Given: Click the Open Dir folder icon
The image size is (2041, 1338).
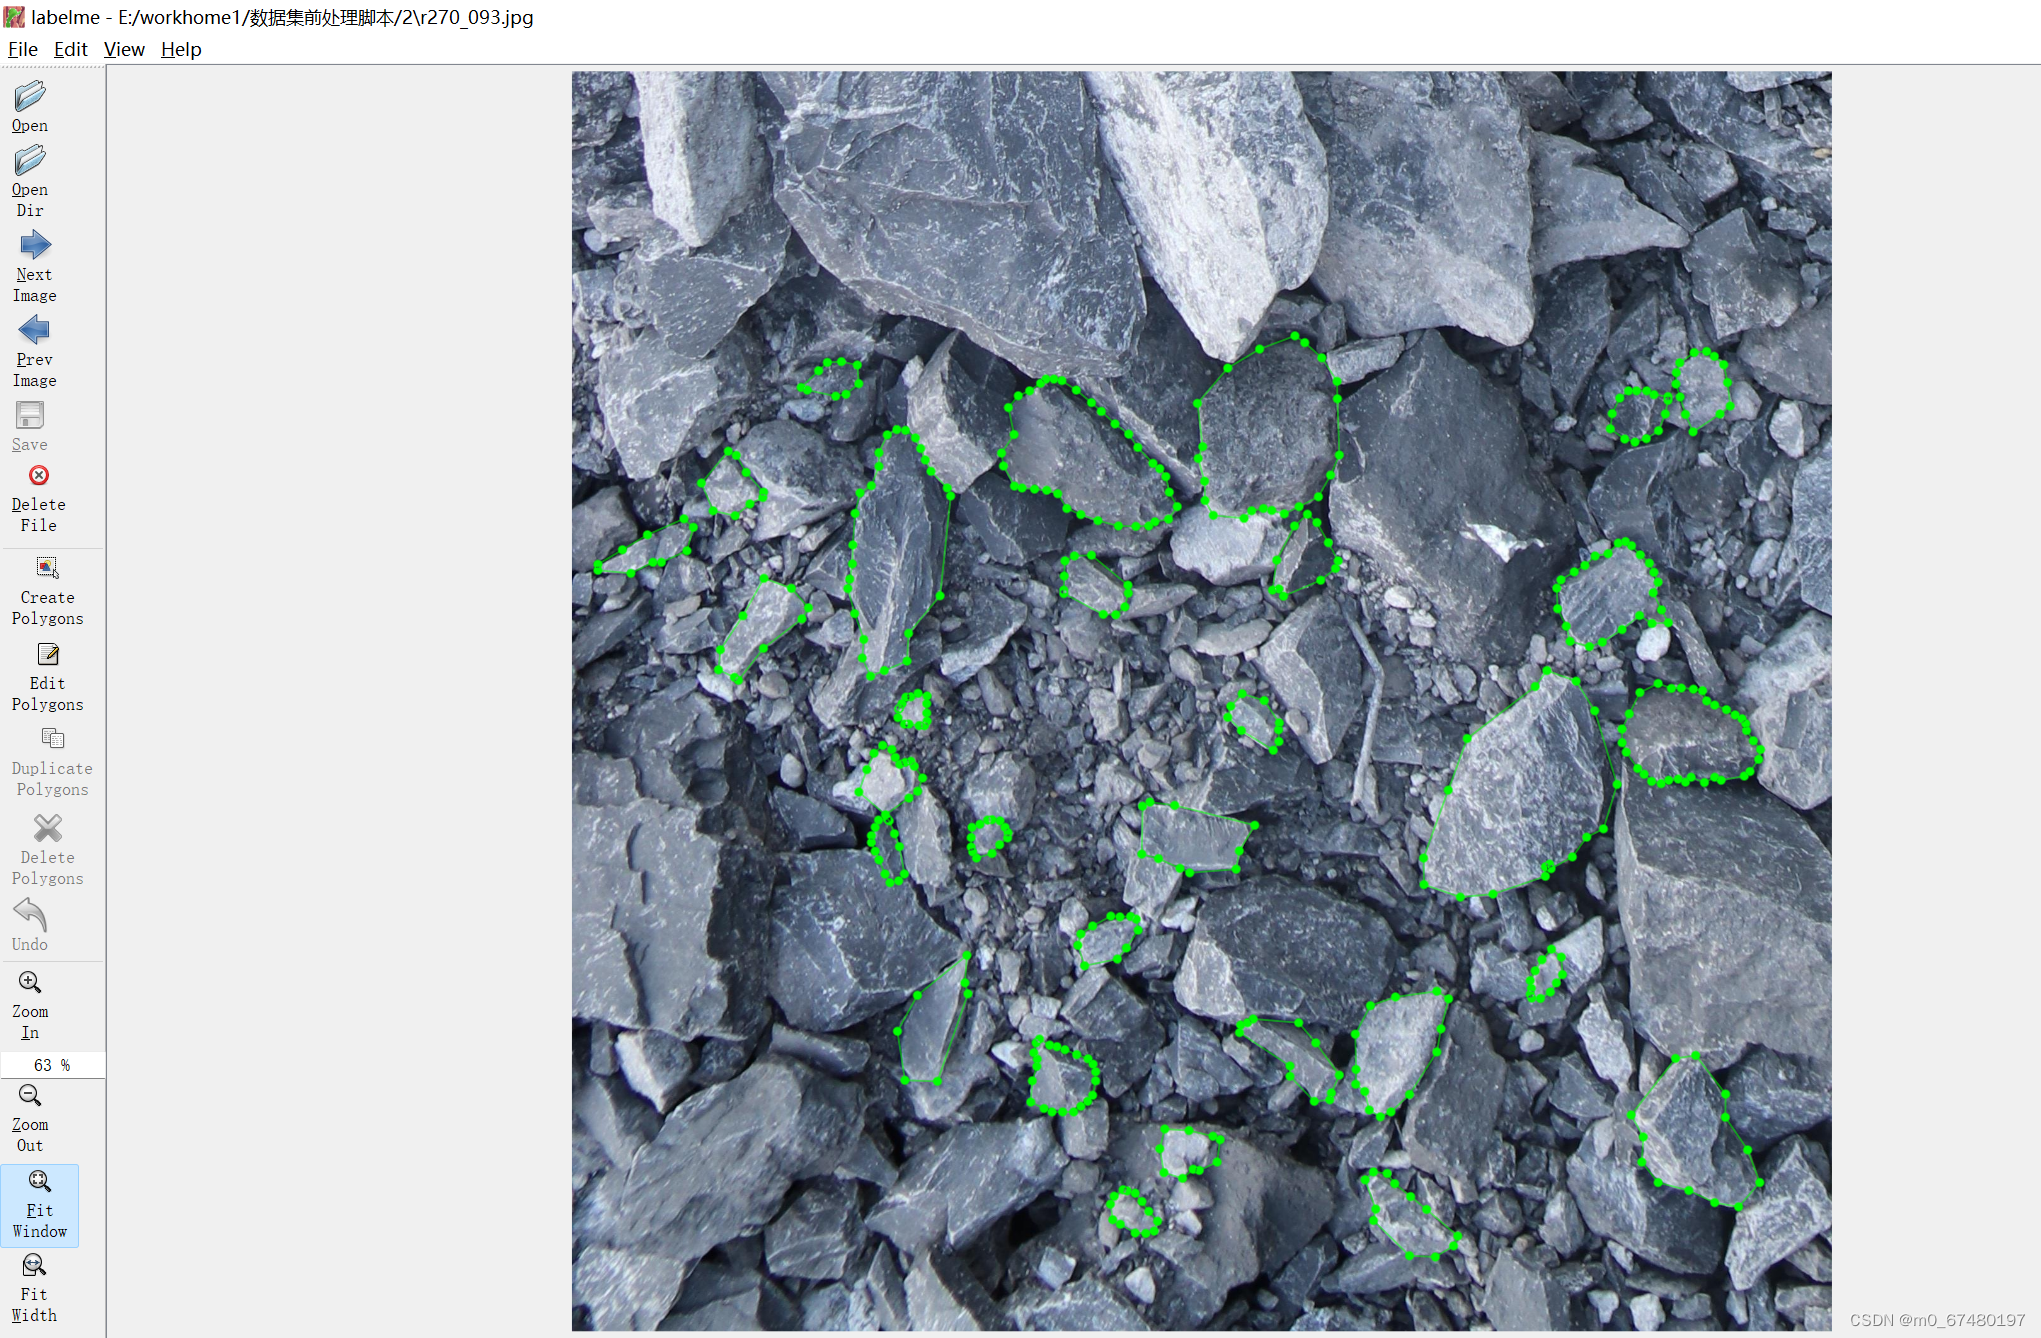Looking at the screenshot, I should coord(30,160).
